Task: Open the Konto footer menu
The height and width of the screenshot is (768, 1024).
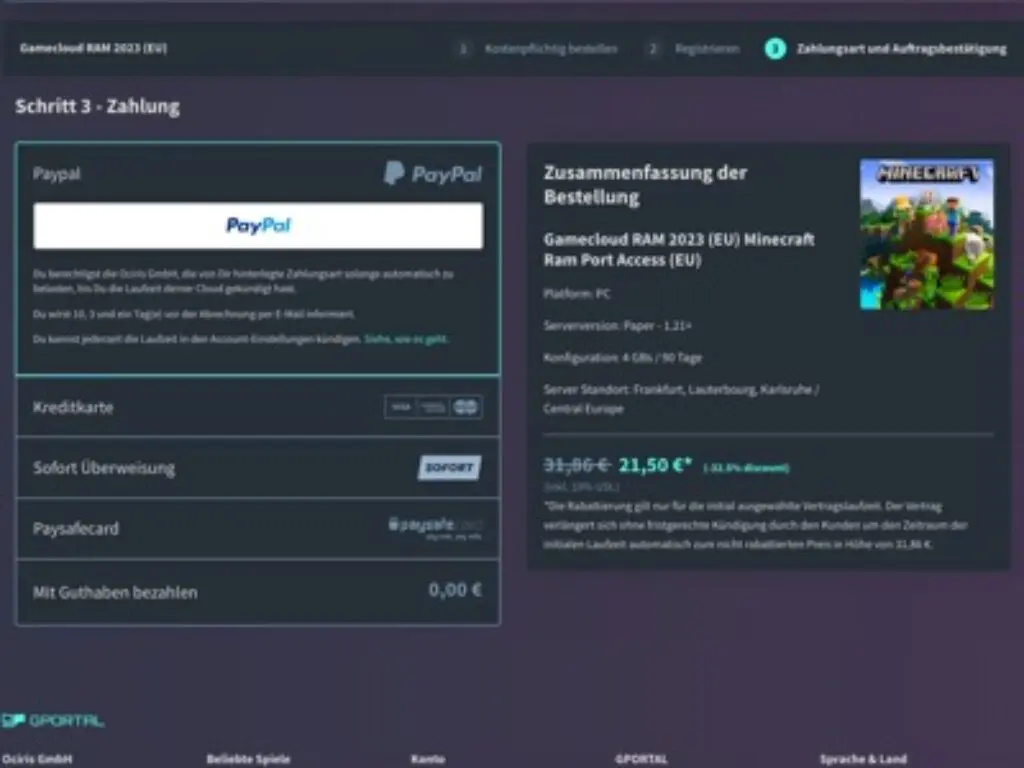Action: (x=427, y=758)
